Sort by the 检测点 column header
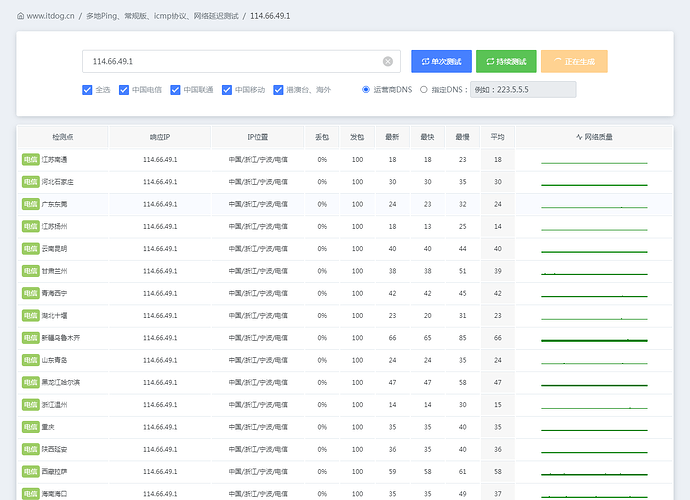Screen dimensions: 690x500 (63, 137)
